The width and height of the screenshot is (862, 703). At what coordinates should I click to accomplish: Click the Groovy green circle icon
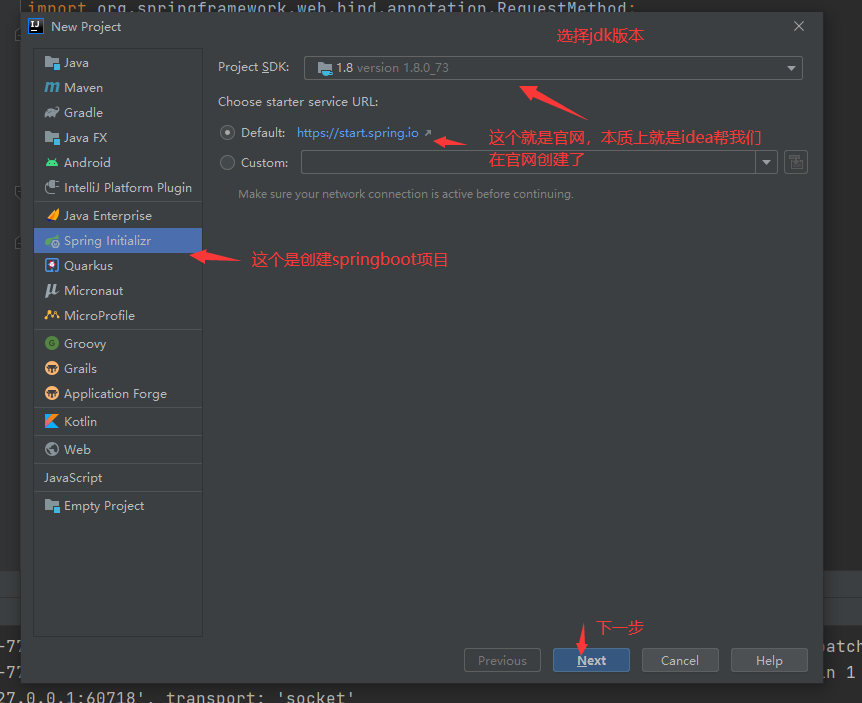52,343
